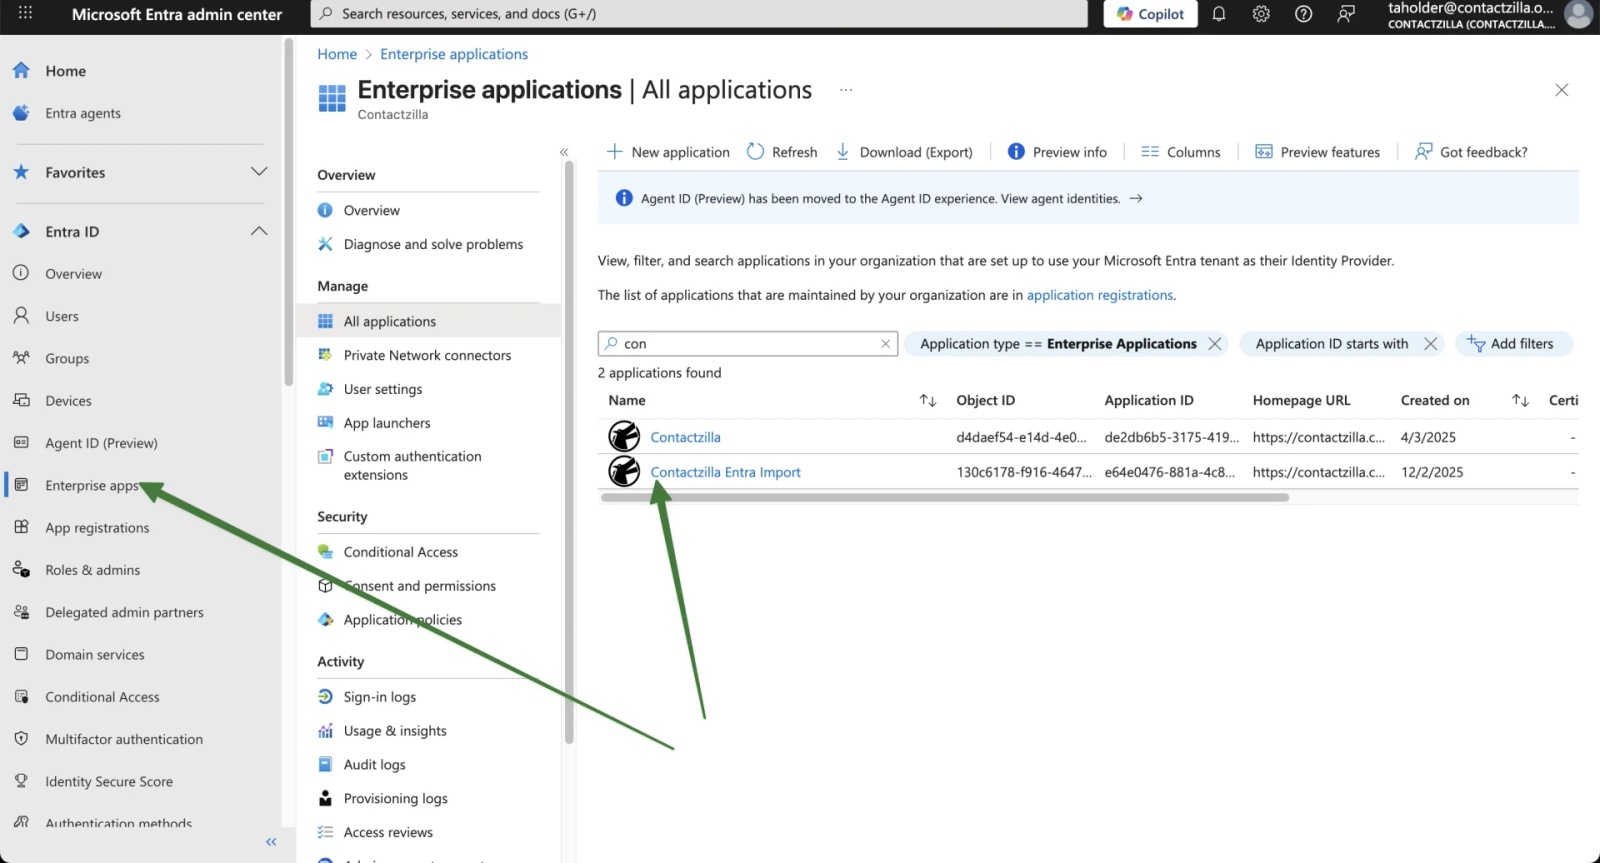Open Groups in the Entra ID menu

coord(67,358)
